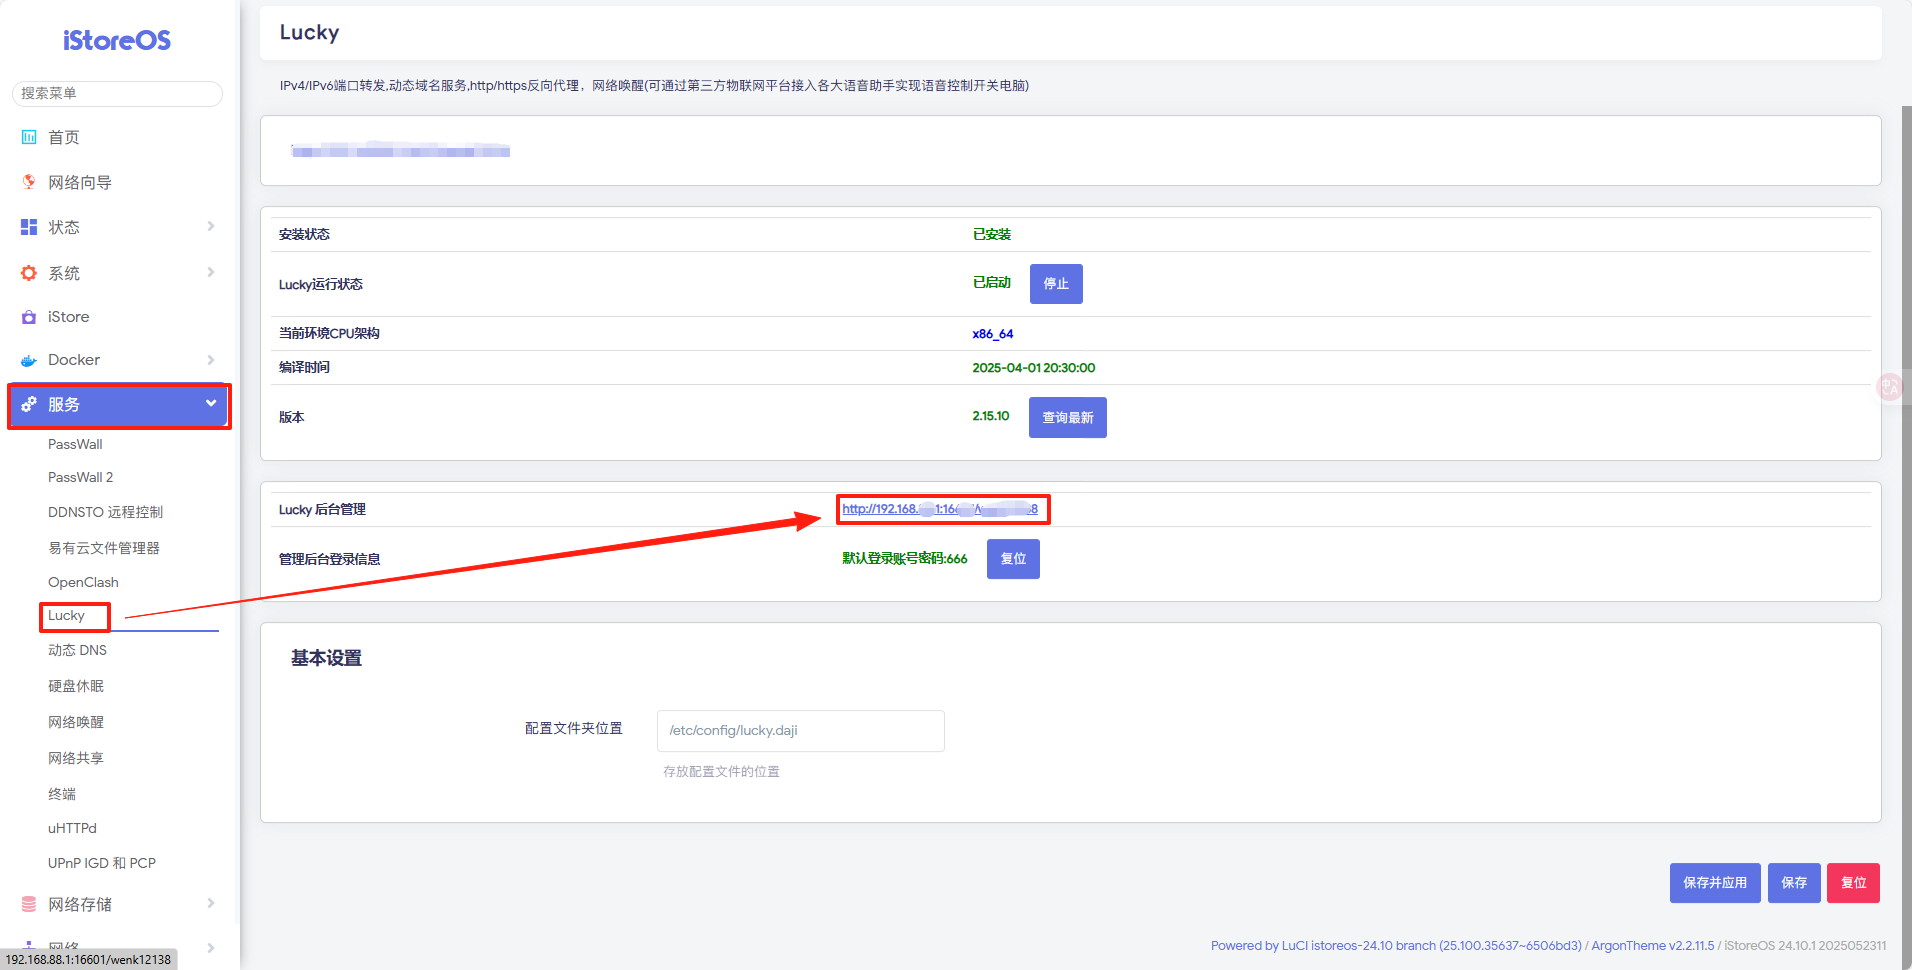Open 硬盘休眠 page
The image size is (1912, 970).
(76, 686)
